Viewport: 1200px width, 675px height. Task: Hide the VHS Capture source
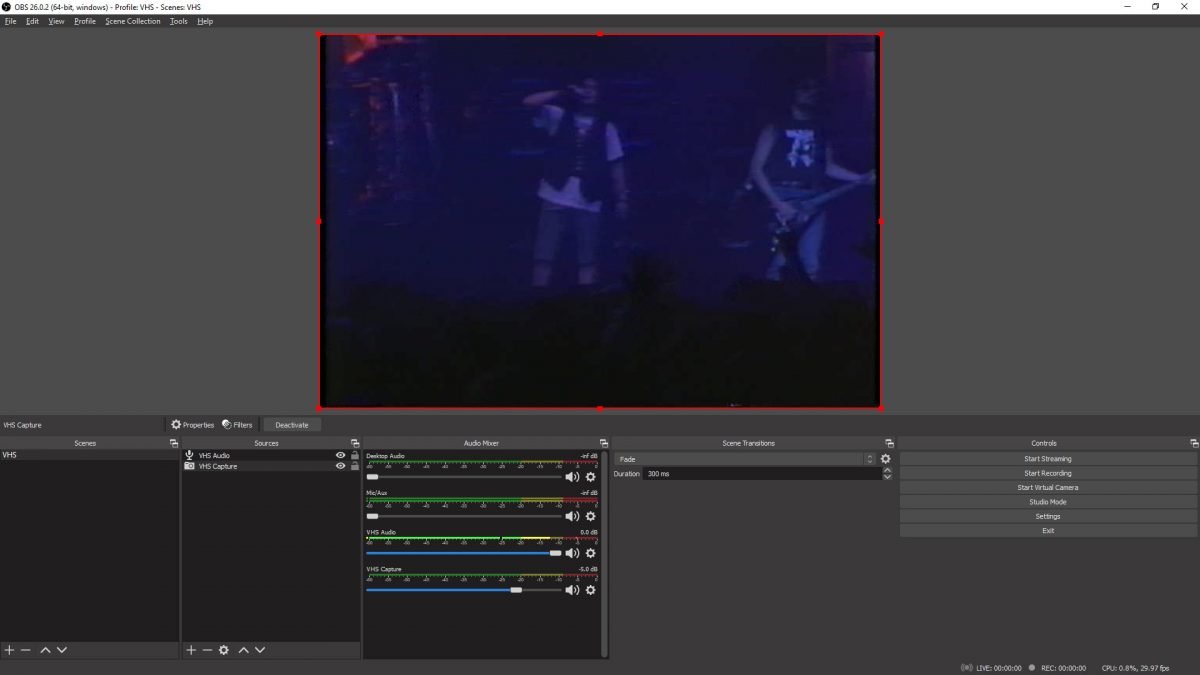(340, 466)
